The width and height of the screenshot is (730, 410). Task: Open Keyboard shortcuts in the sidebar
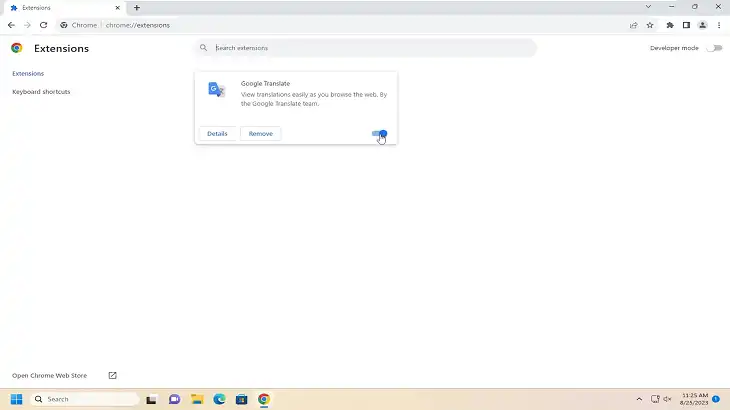pyautogui.click(x=41, y=92)
